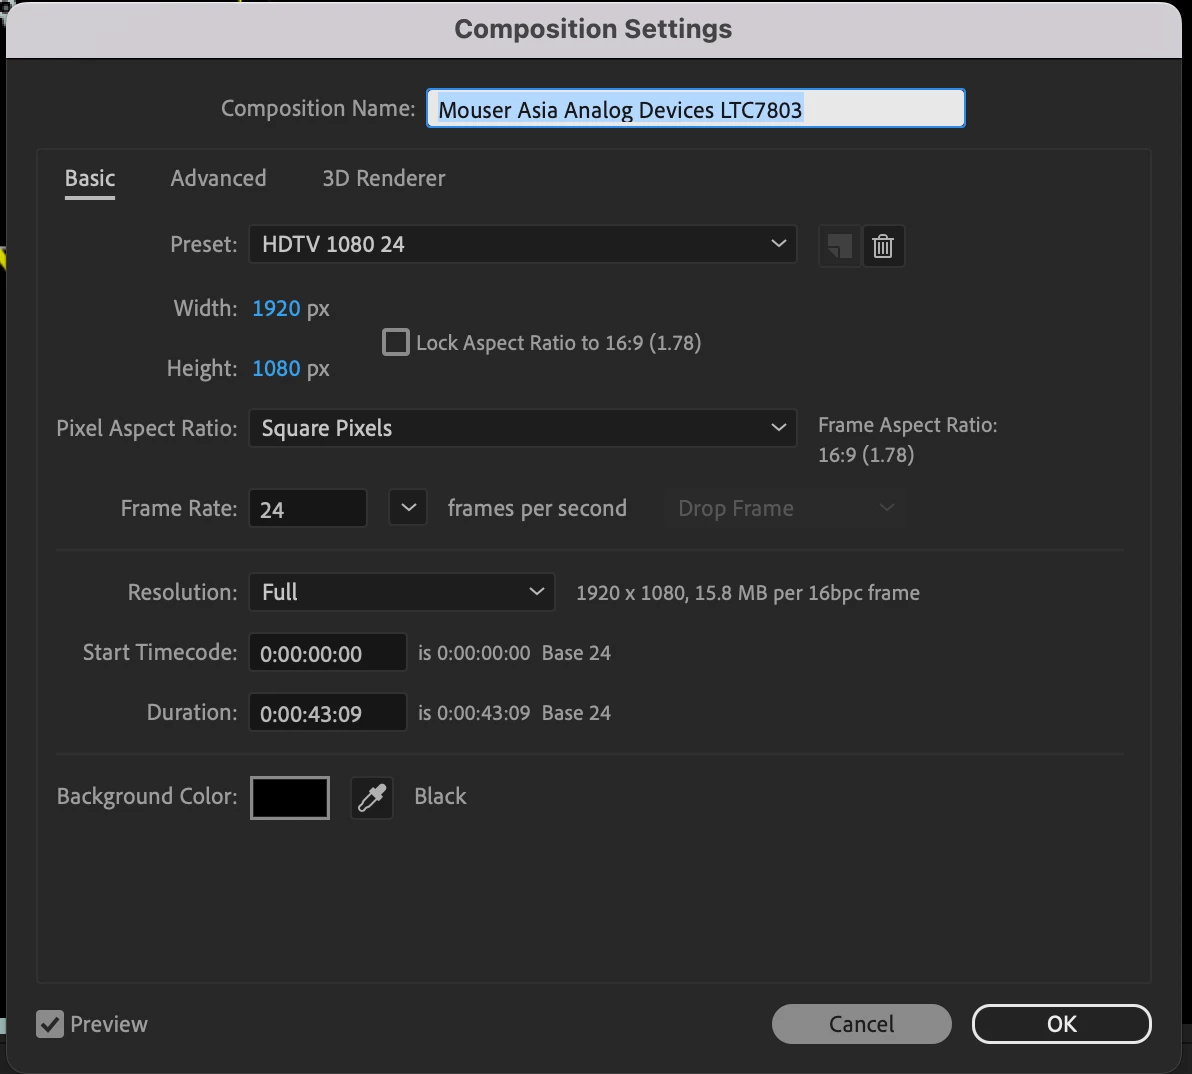Click the Cancel button
Viewport: 1192px width, 1074px height.
point(861,1024)
